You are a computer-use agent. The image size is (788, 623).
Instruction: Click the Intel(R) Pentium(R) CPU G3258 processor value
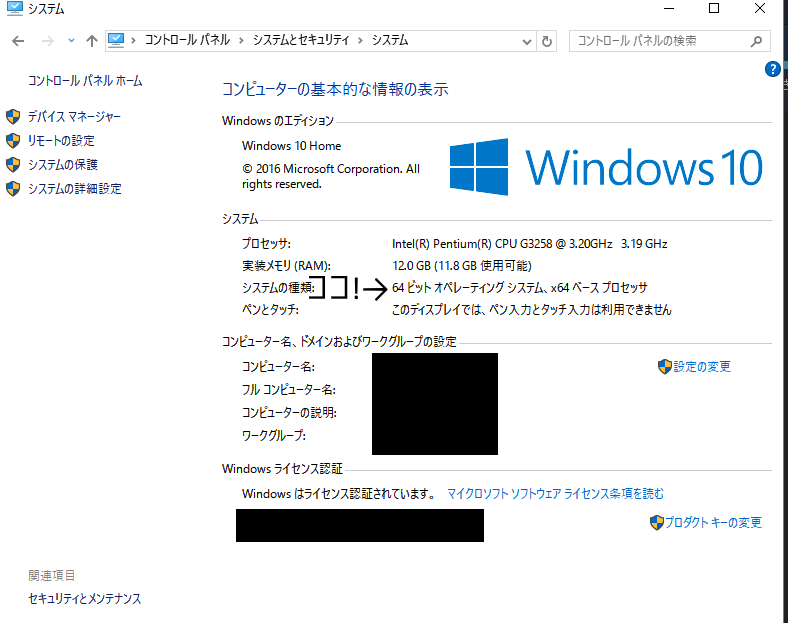(530, 244)
